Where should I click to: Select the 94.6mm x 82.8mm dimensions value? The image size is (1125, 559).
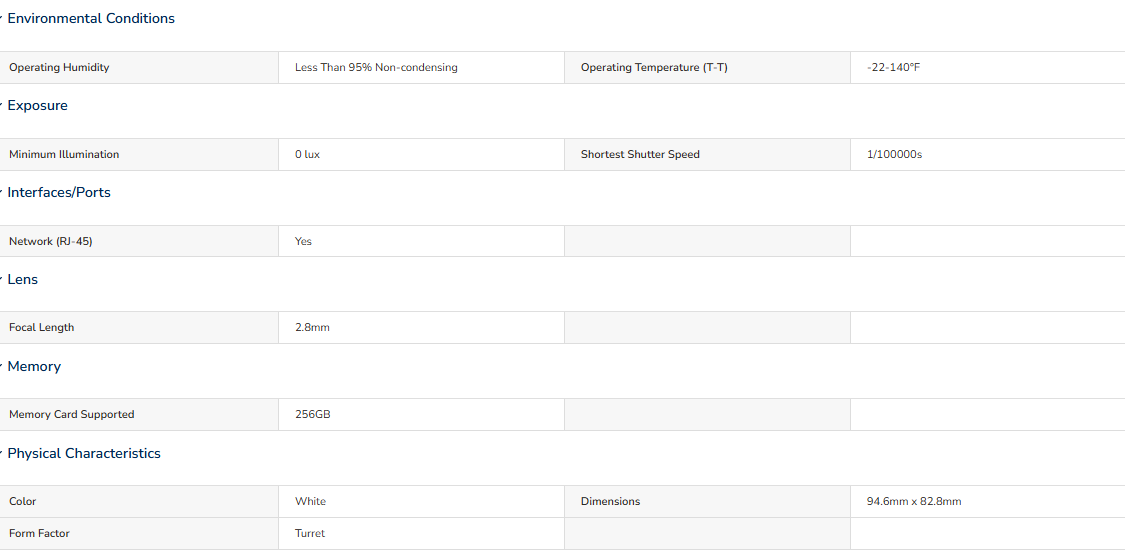tap(913, 501)
